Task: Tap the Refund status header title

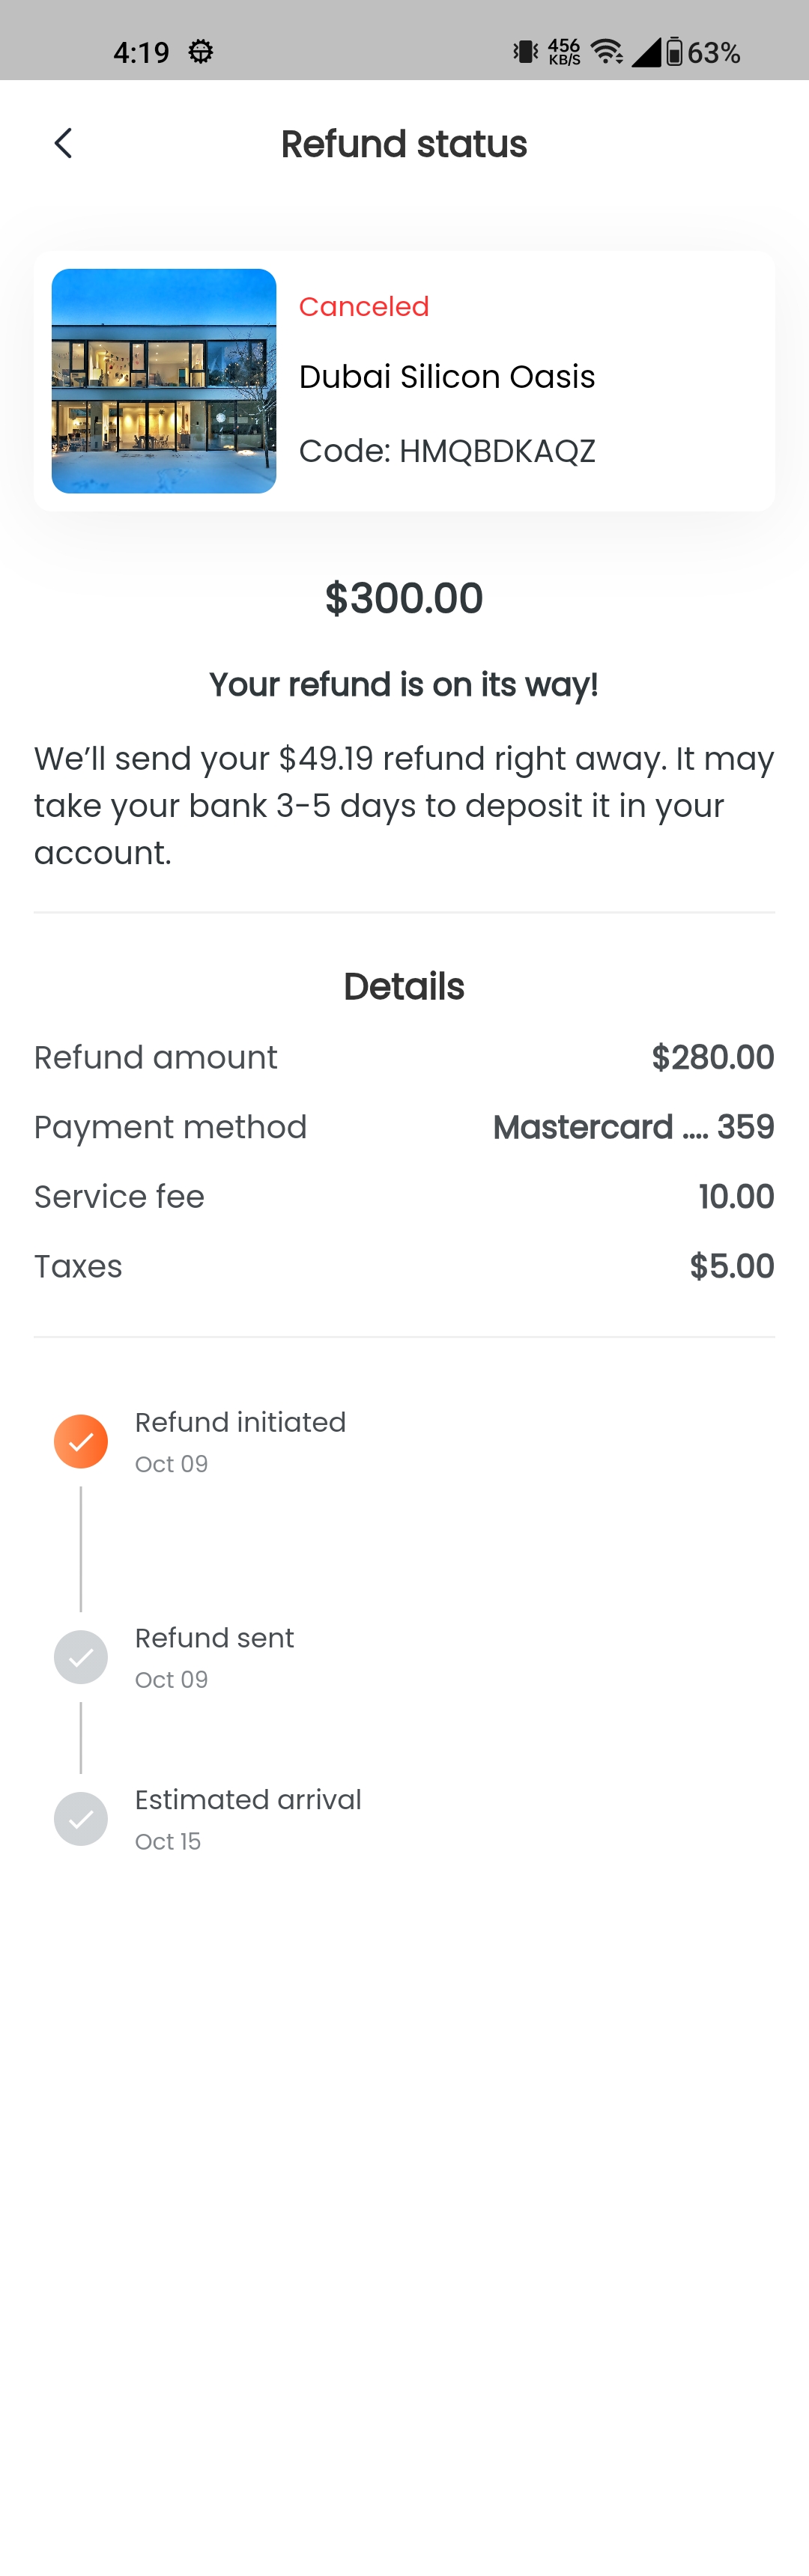Action: 404,144
